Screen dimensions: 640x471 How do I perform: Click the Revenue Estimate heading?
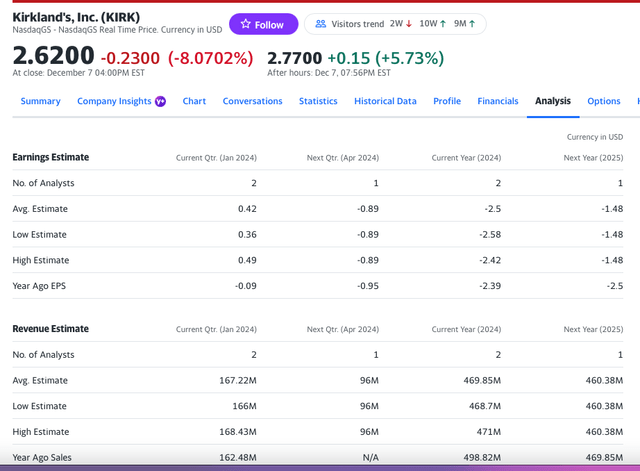(x=51, y=329)
